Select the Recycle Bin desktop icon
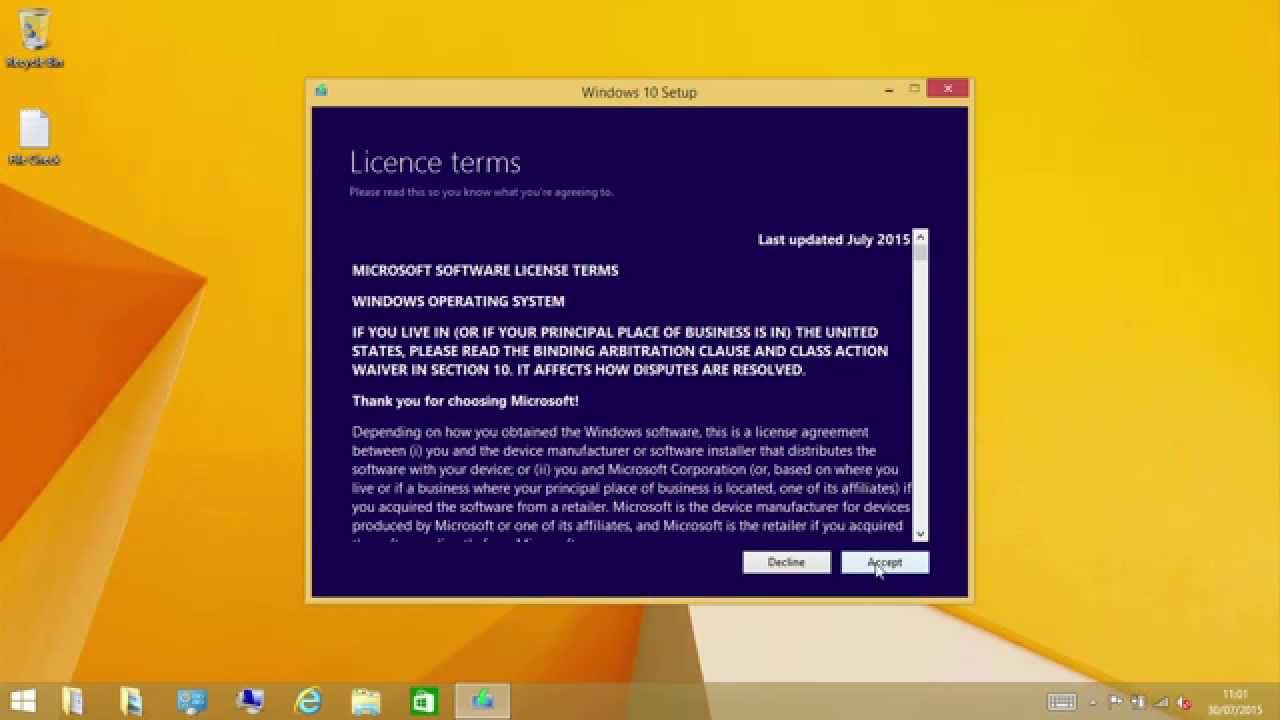This screenshot has width=1280, height=720. [x=34, y=38]
